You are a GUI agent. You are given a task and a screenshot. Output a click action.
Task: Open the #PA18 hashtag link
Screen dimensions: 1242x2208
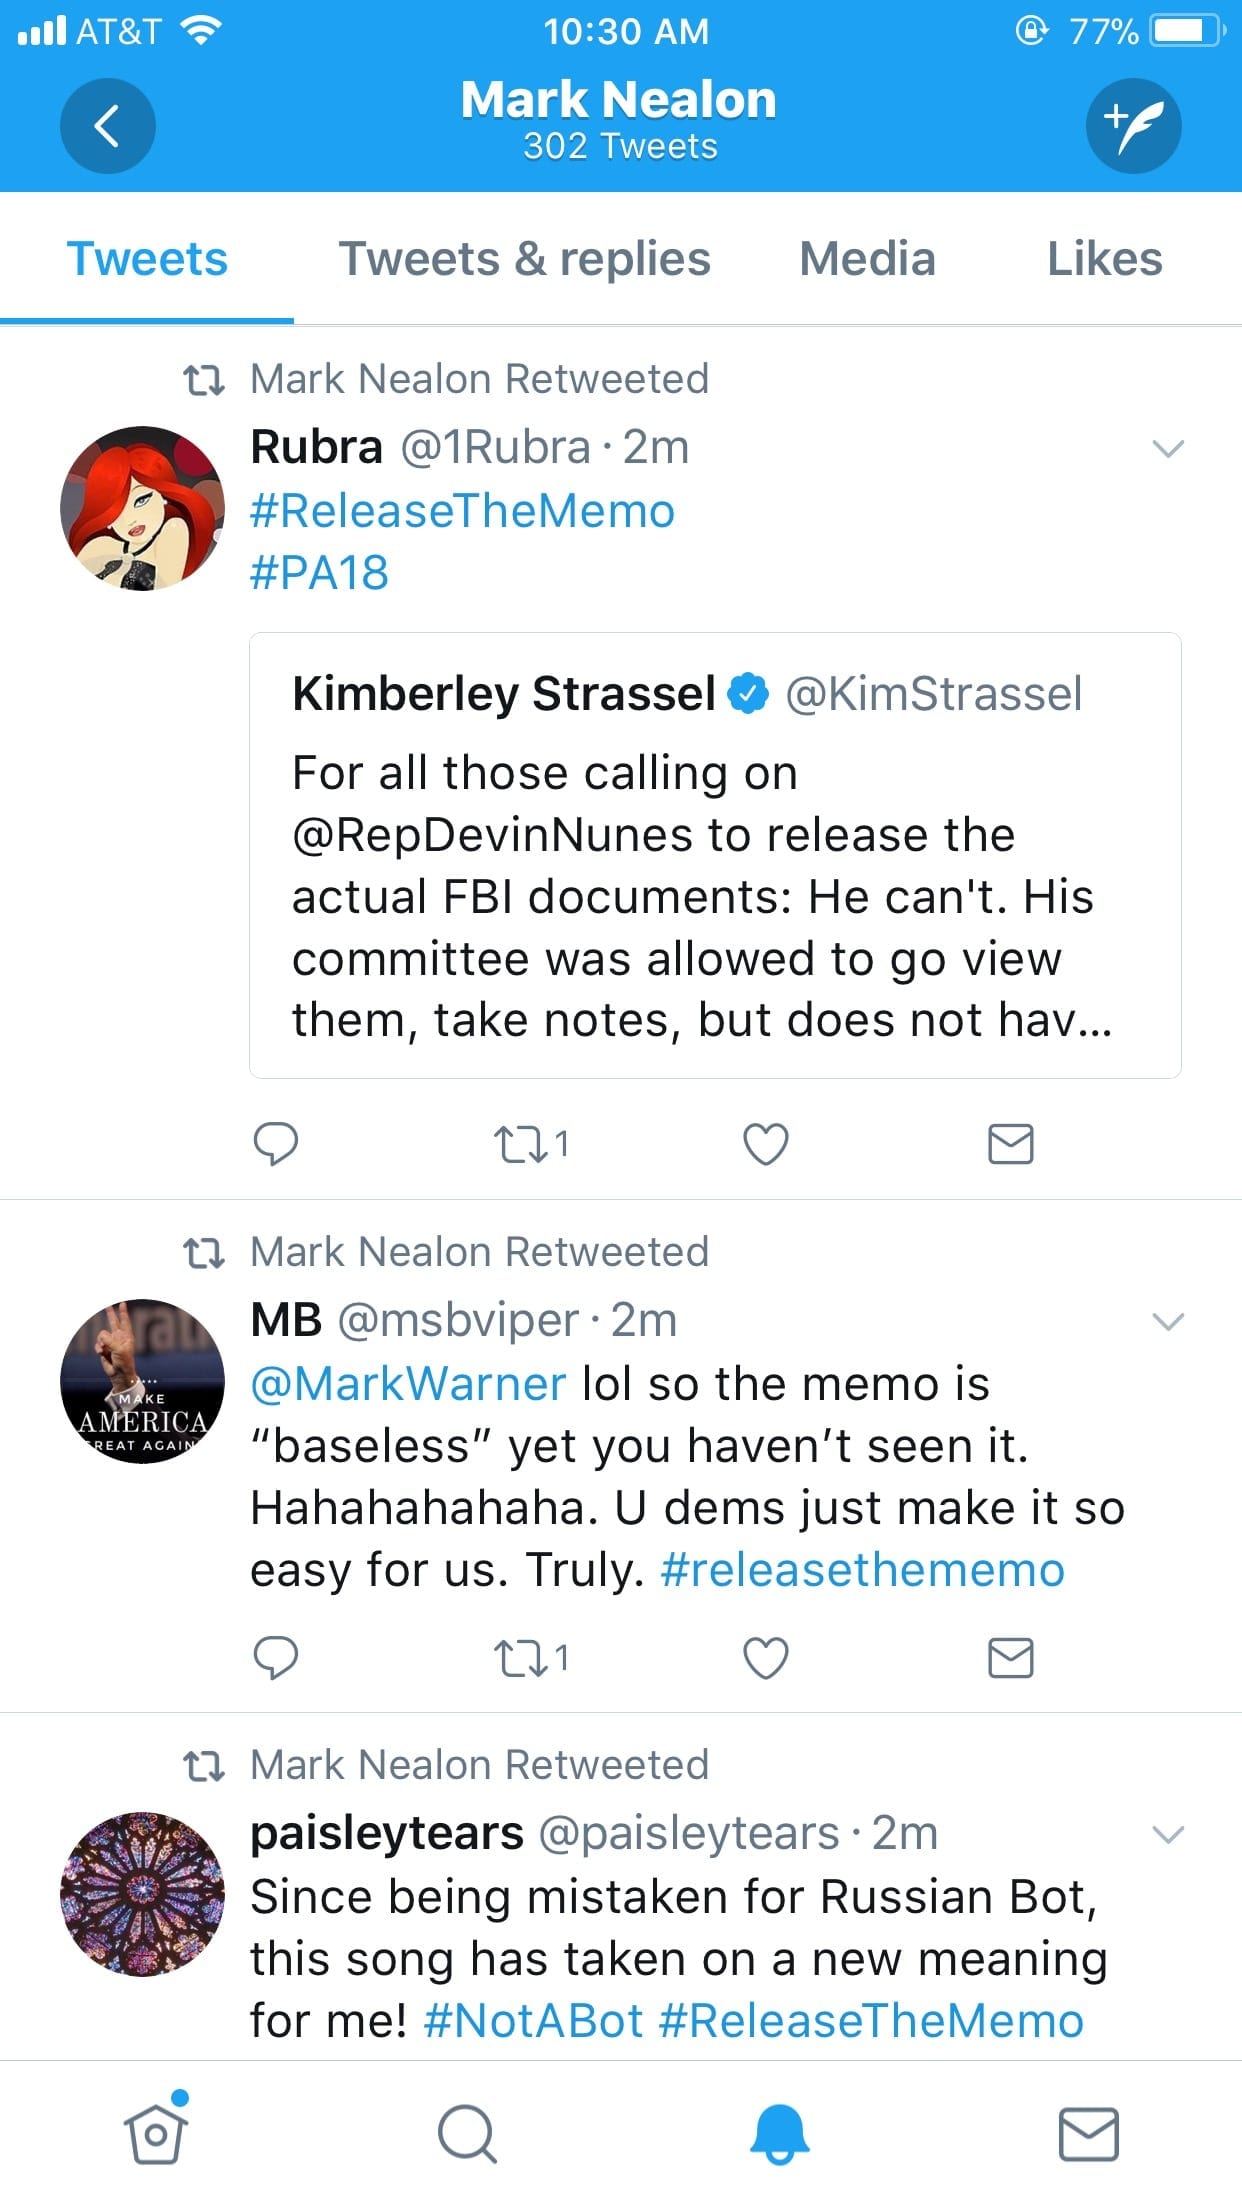pos(319,573)
